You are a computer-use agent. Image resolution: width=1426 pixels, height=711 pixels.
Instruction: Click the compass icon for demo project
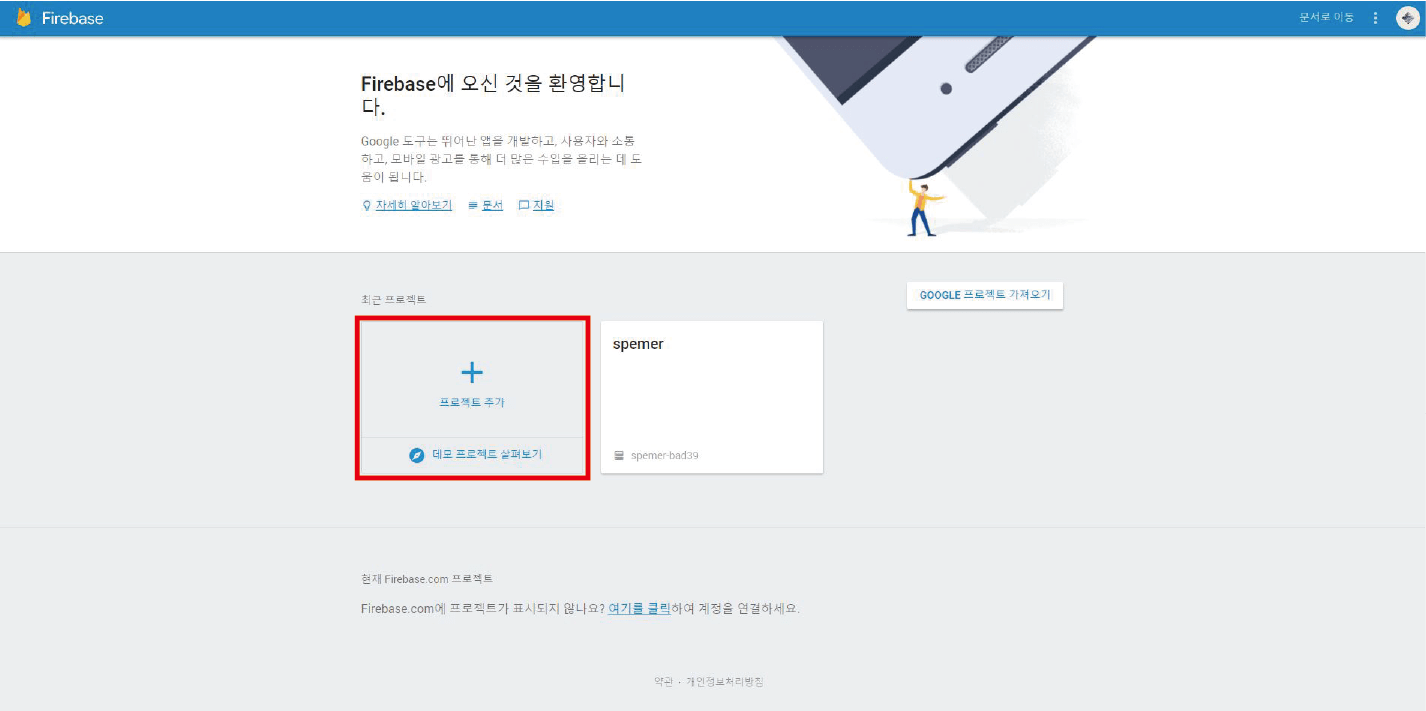[417, 455]
